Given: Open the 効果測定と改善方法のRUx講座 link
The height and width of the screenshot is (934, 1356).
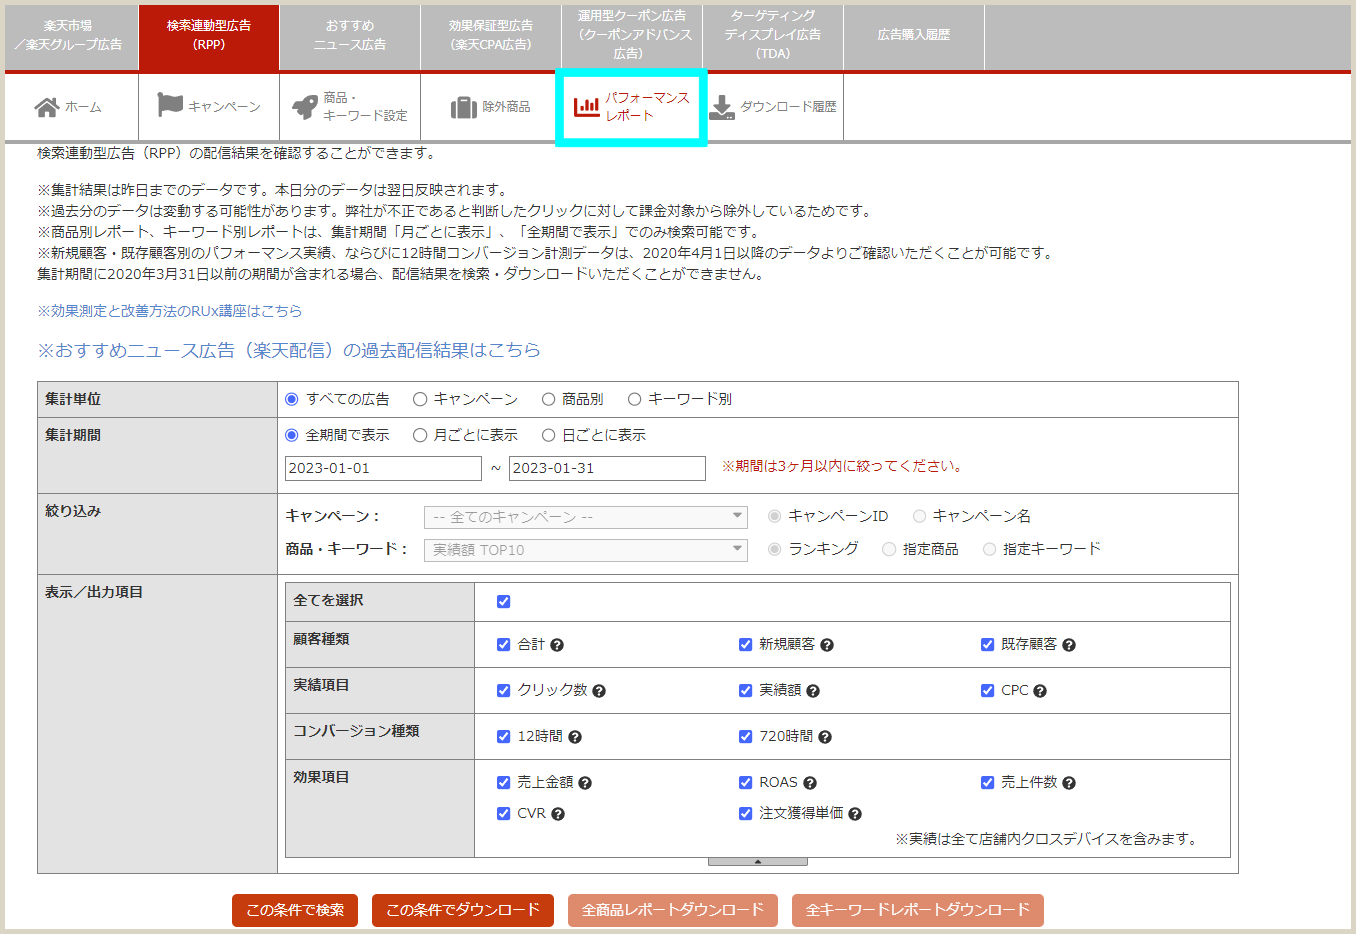Looking at the screenshot, I should [x=170, y=311].
